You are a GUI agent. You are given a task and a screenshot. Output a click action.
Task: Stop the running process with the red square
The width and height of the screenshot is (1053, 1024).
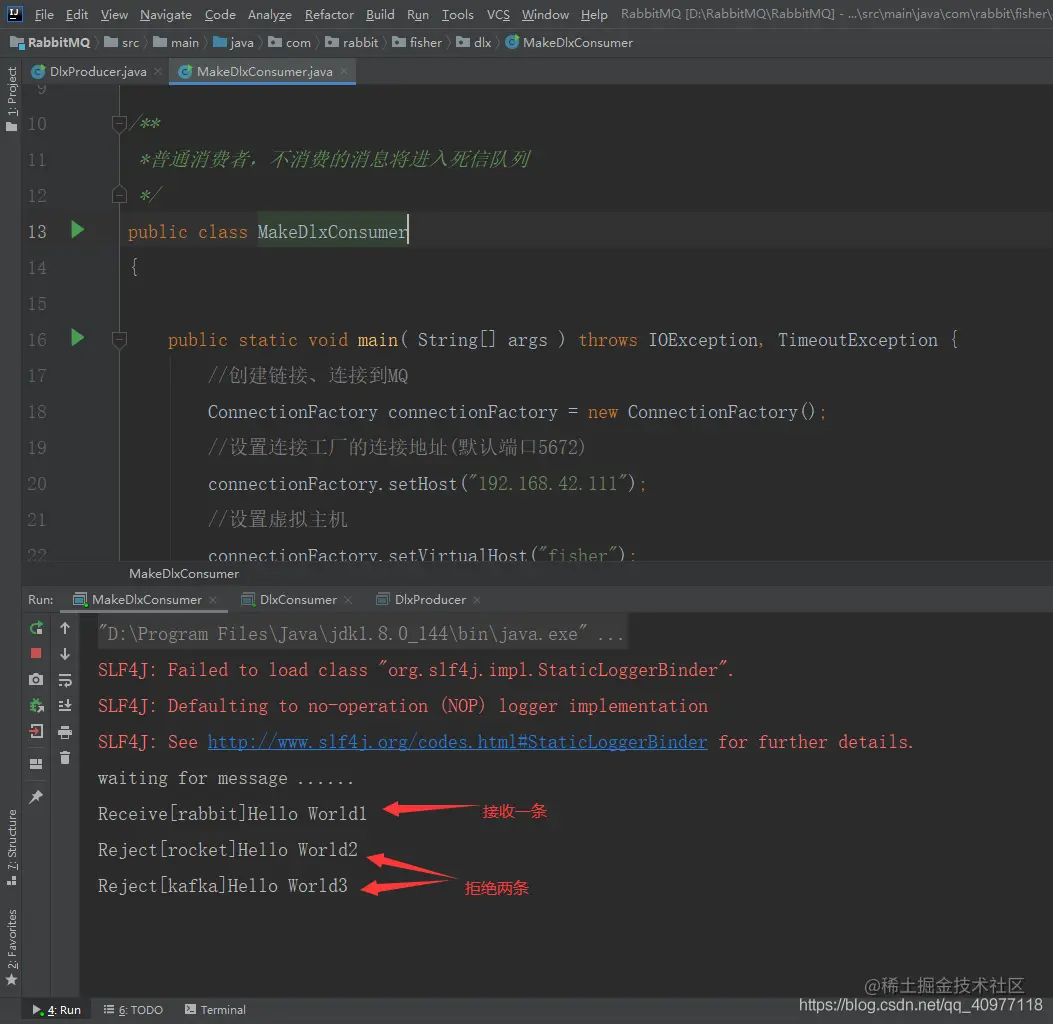click(36, 653)
